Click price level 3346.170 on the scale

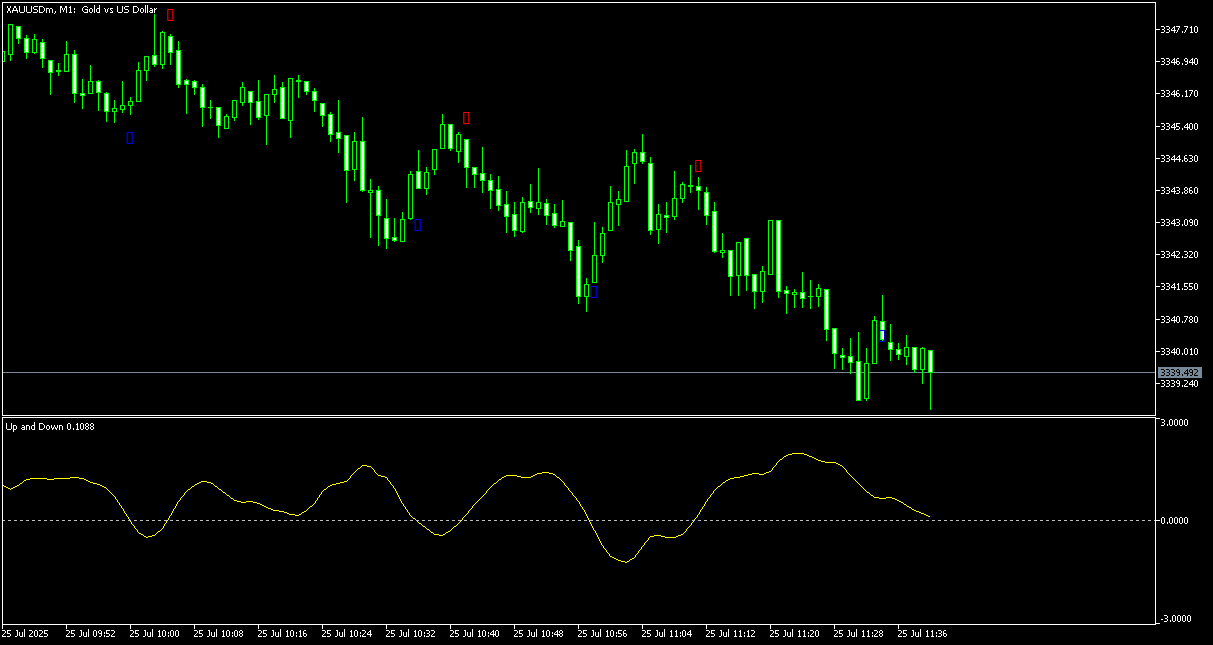pyautogui.click(x=1178, y=94)
